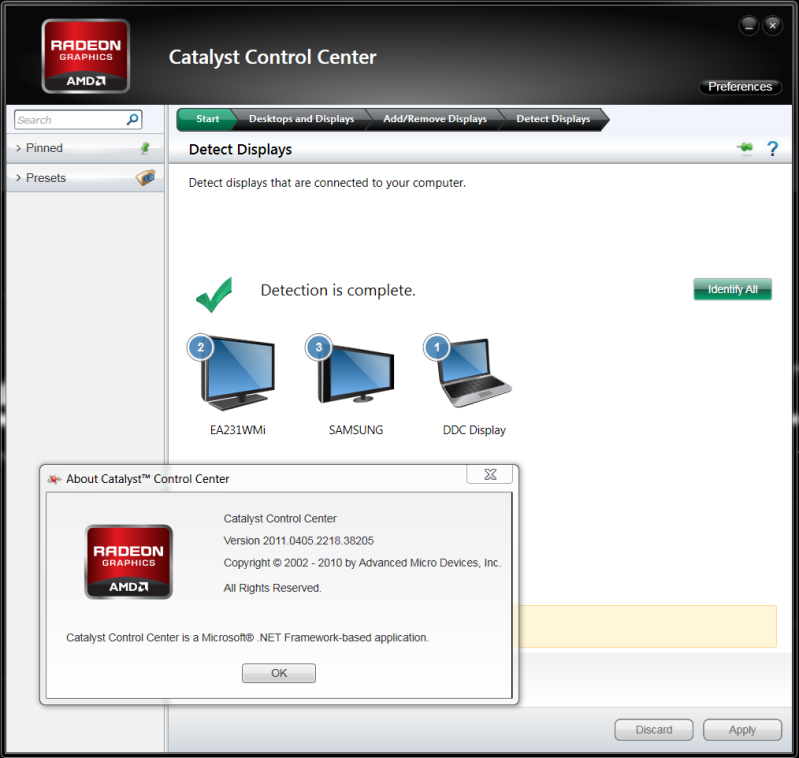Pin this page using the green pushpin icon
The width and height of the screenshot is (799, 758).
[745, 148]
